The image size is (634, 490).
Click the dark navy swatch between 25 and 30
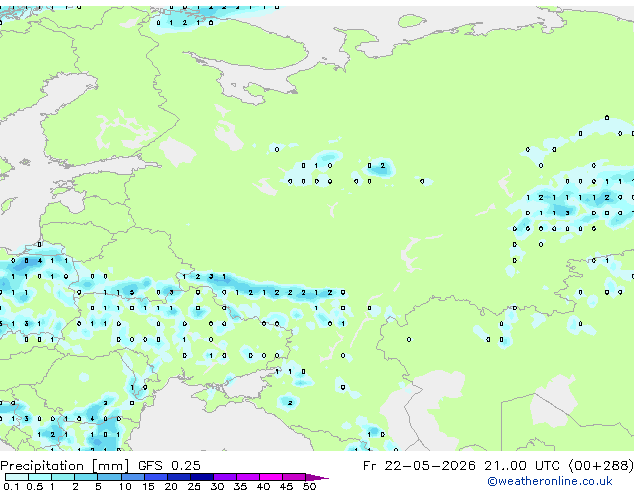point(202,477)
